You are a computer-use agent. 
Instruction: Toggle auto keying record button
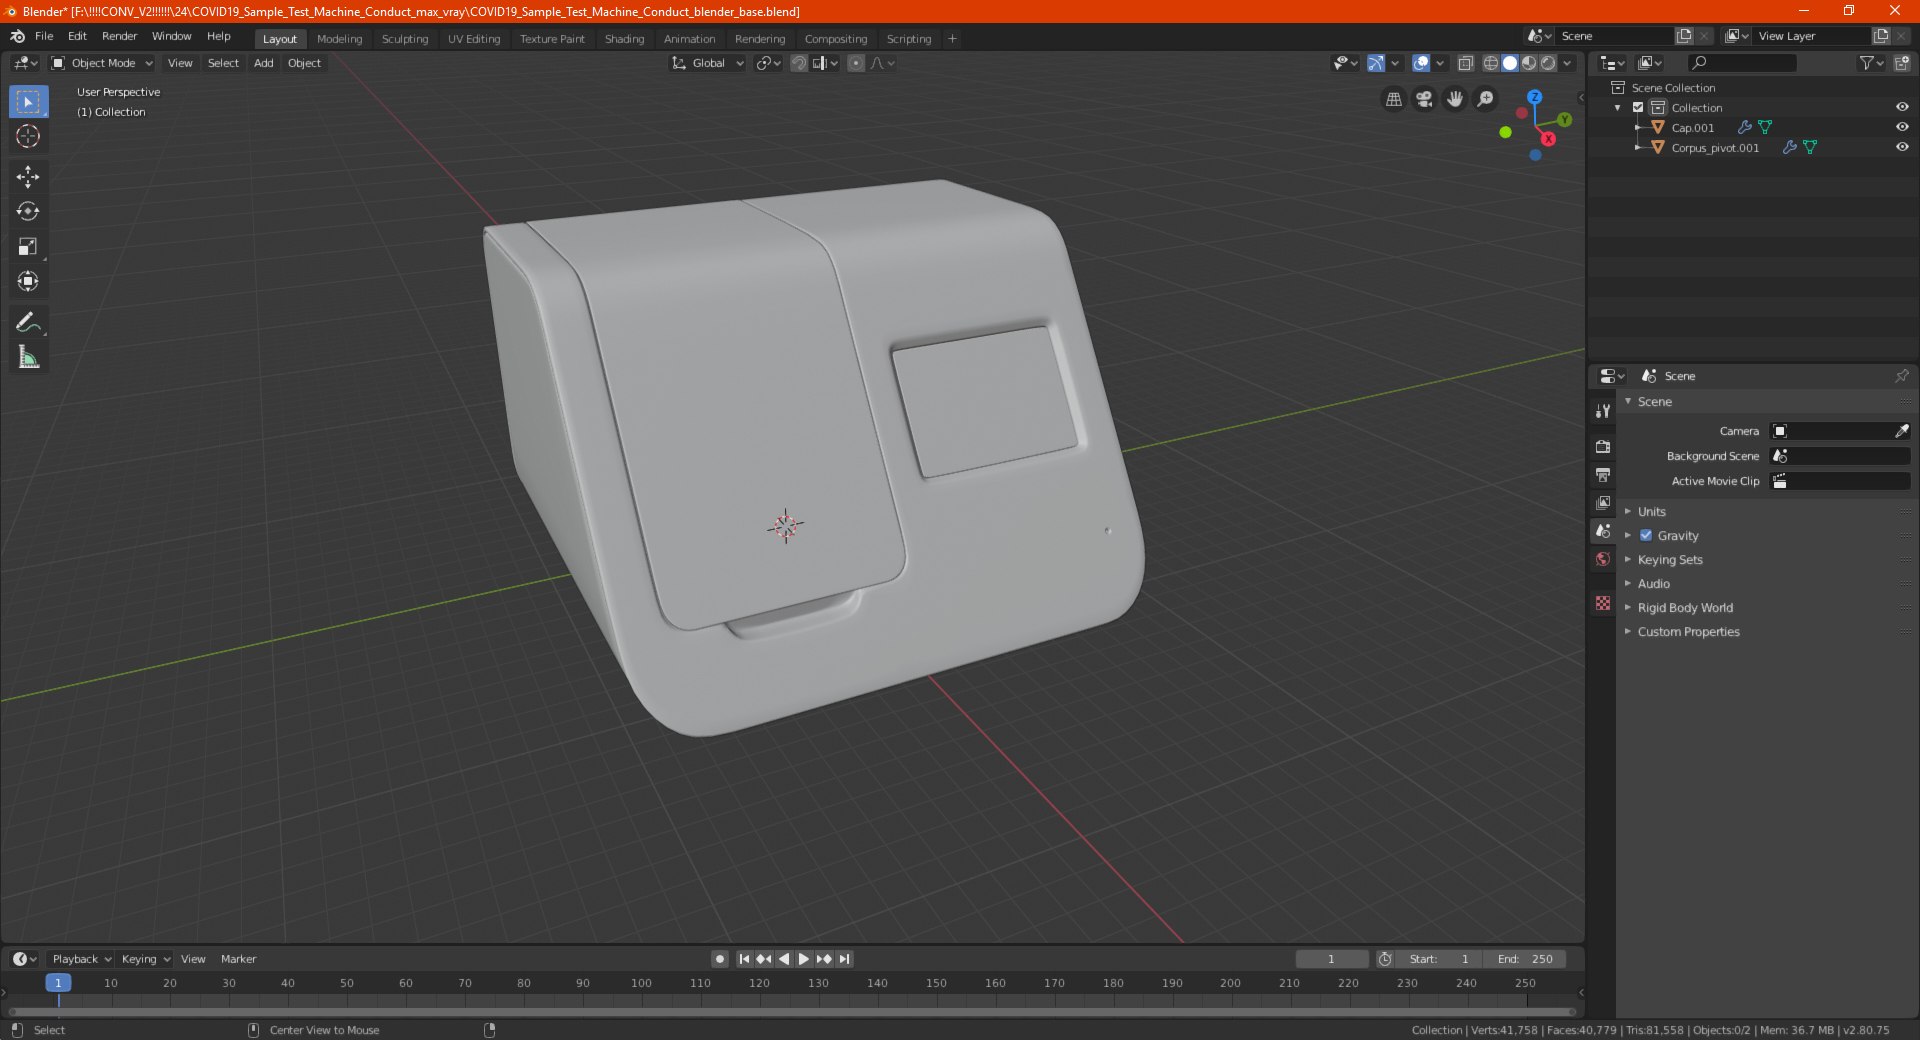(720, 959)
